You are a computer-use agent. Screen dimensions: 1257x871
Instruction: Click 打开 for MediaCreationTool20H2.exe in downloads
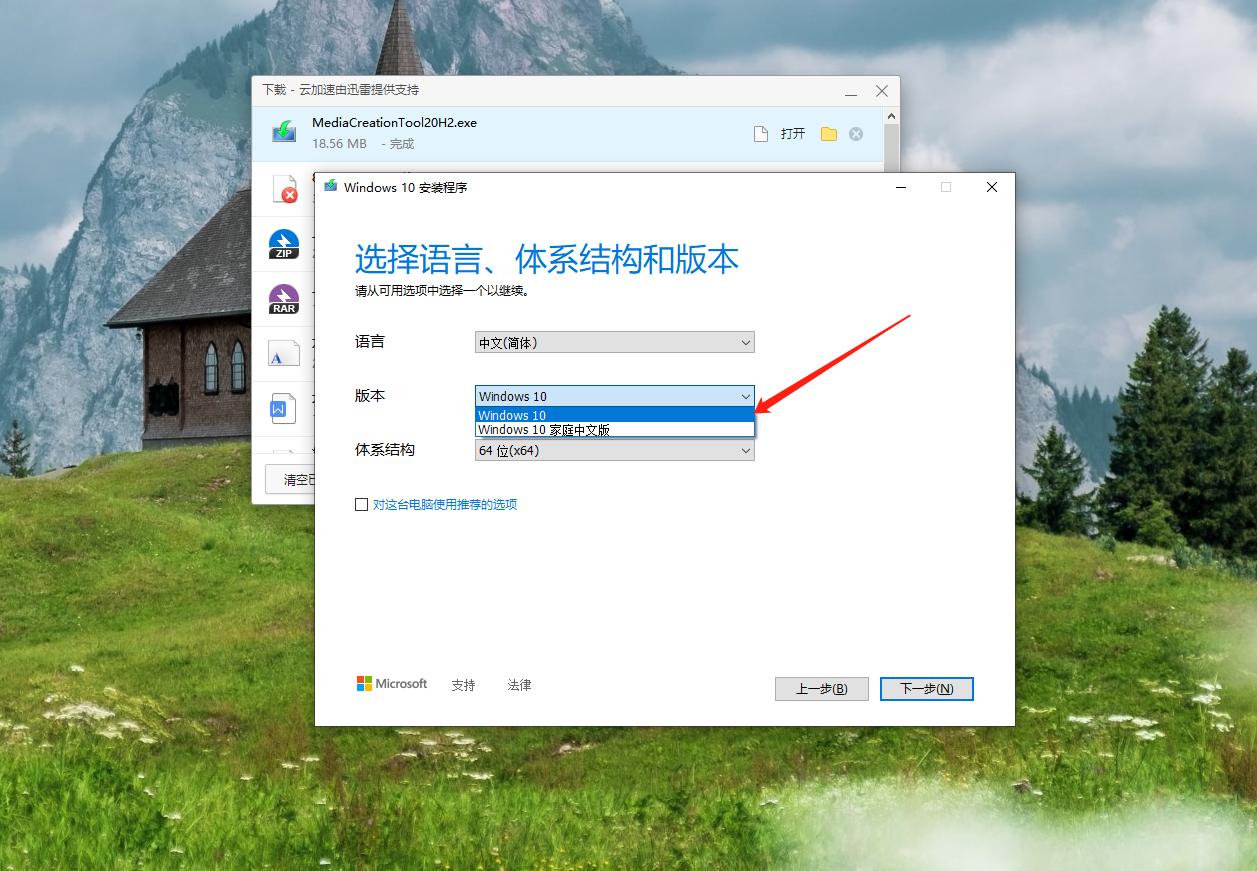(x=793, y=134)
